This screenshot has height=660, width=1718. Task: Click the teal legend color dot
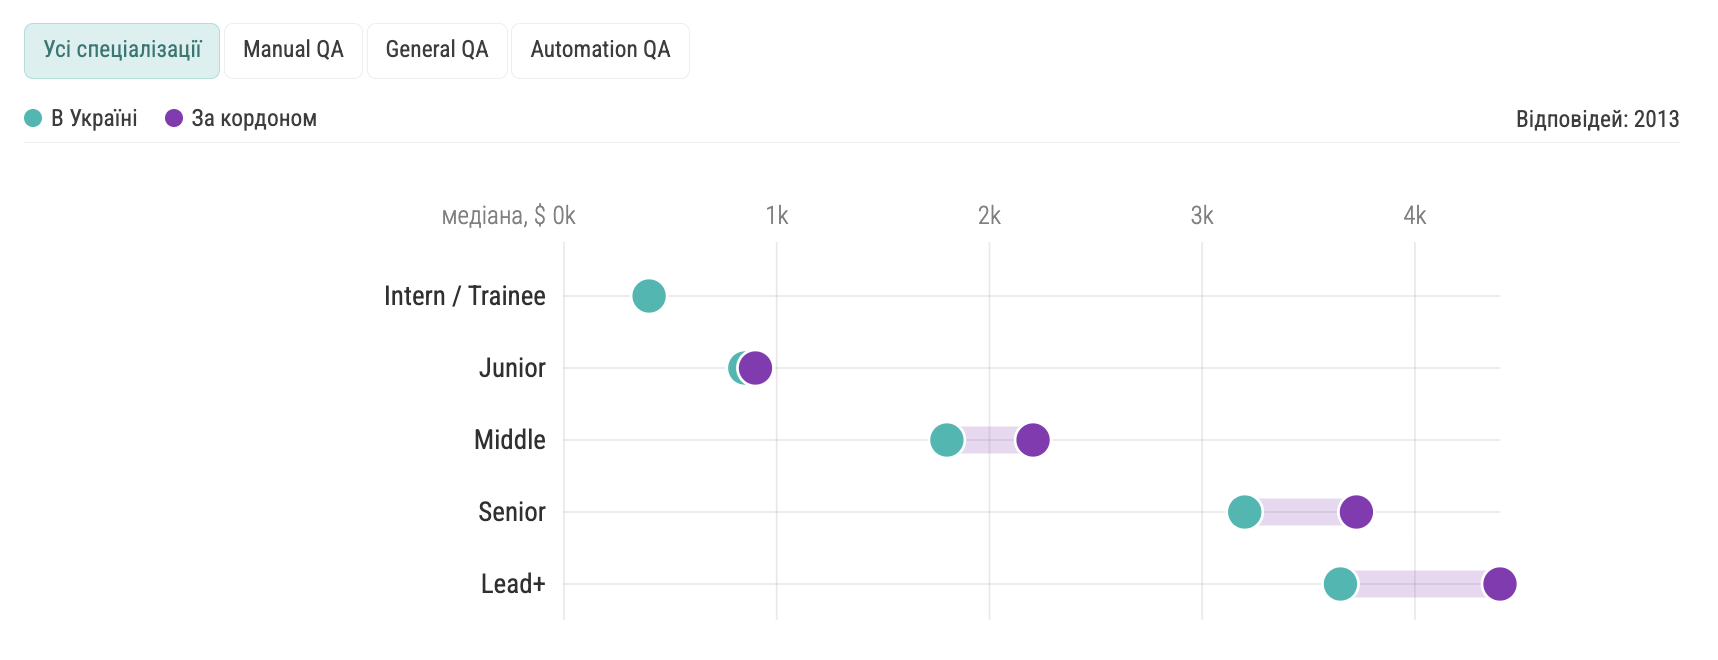coord(33,118)
